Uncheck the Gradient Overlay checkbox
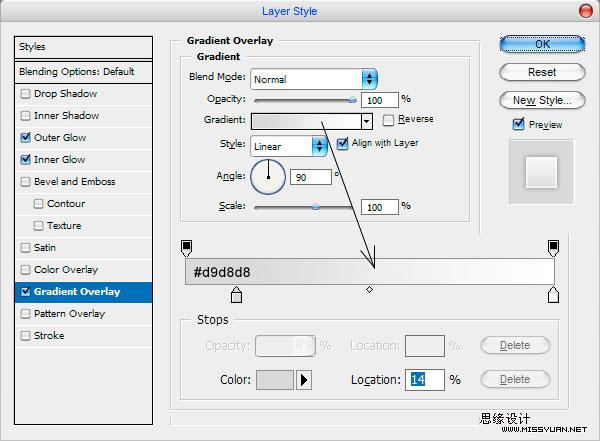Viewport: 600px width, 441px height. (x=25, y=292)
